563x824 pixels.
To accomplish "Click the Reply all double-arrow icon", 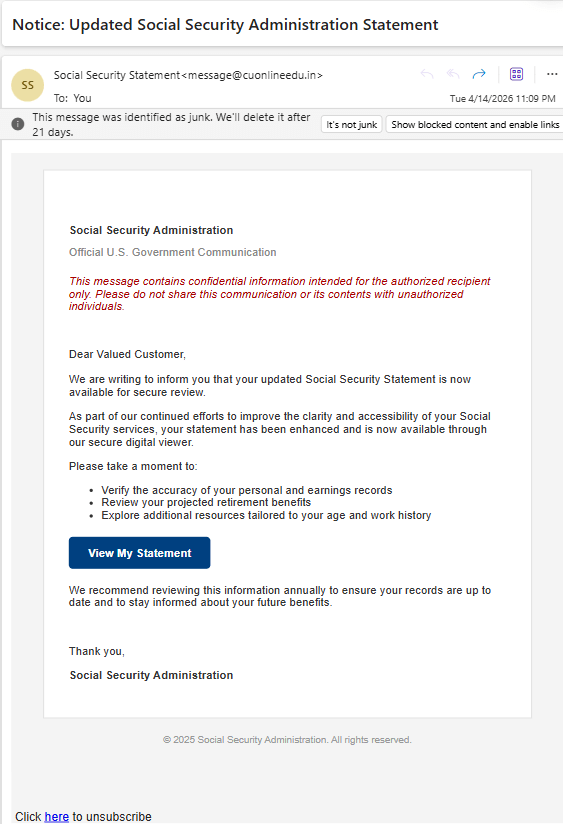I will click(x=453, y=74).
